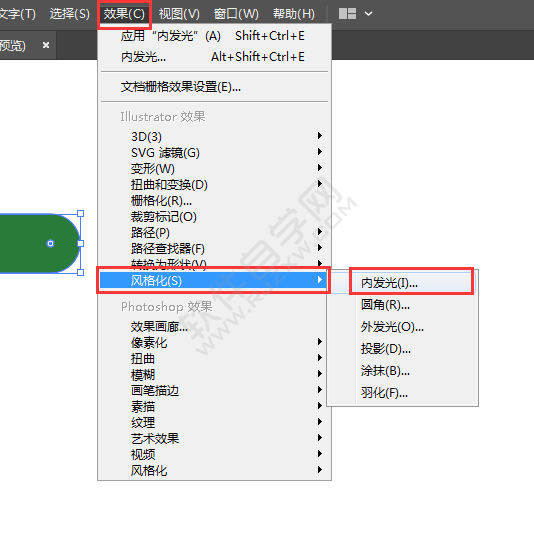Expand the 画笔描边 submenu
Viewport: 534px width, 533px height.
click(x=215, y=390)
